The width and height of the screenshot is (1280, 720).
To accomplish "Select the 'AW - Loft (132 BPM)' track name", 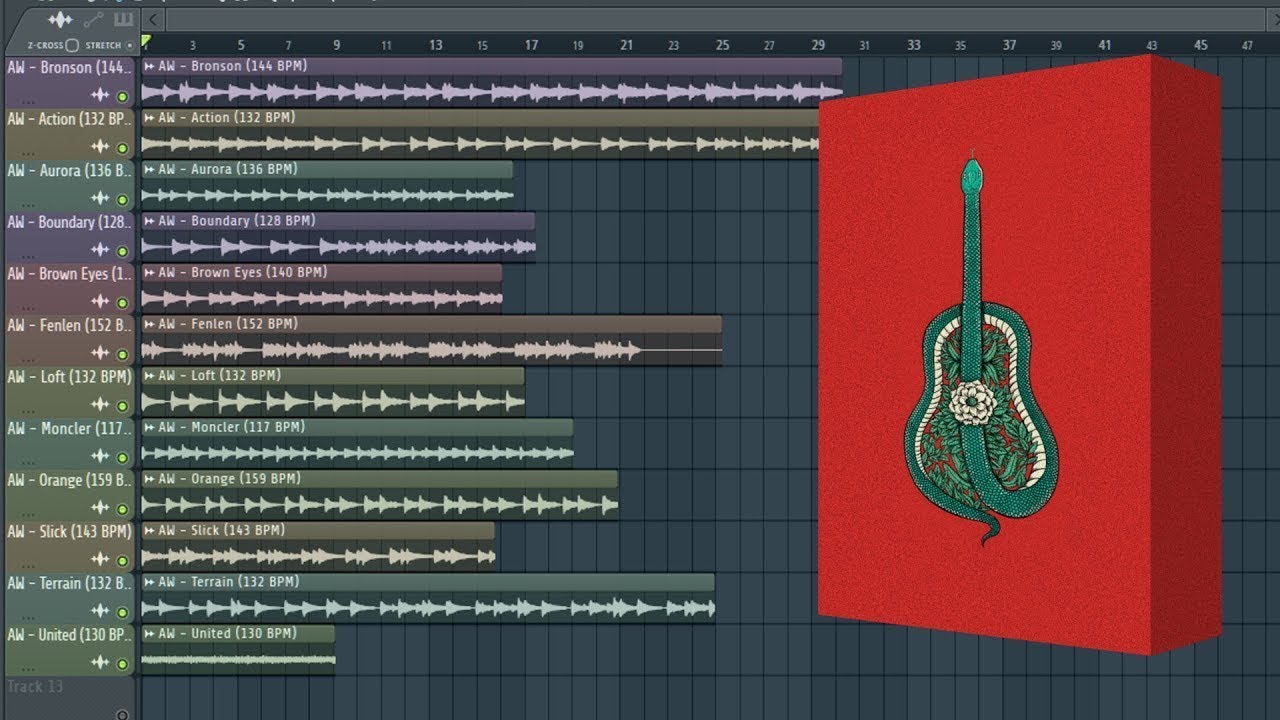I will [x=69, y=377].
